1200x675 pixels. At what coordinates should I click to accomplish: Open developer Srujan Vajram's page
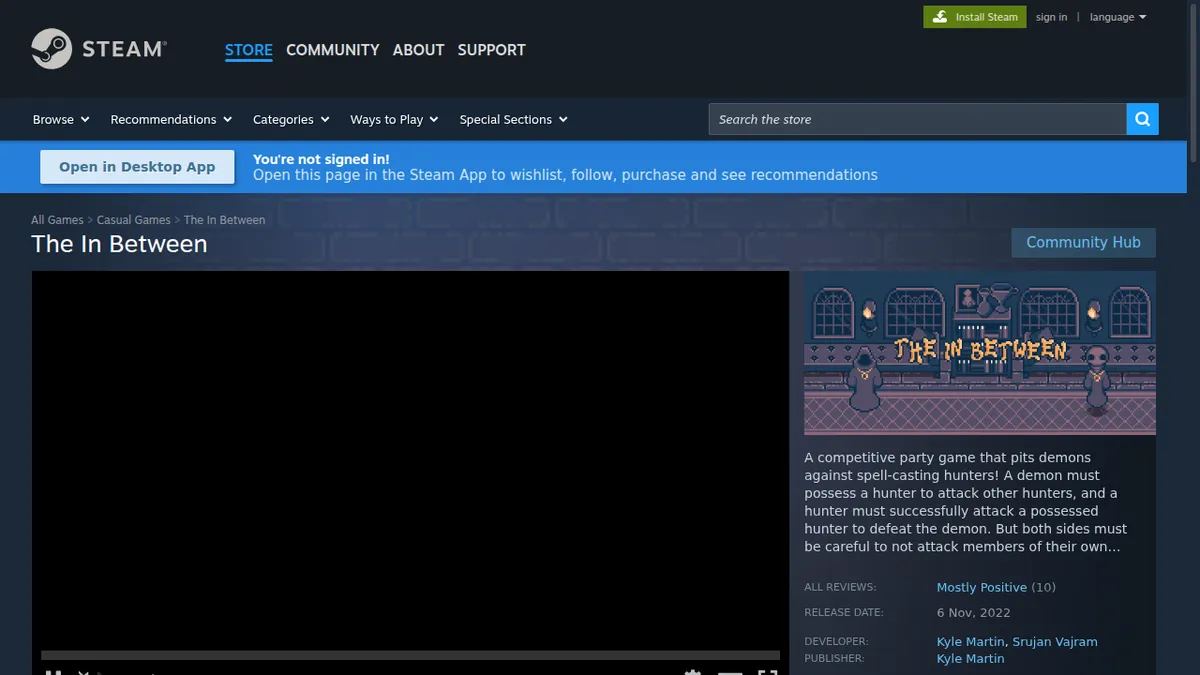[x=1055, y=642]
